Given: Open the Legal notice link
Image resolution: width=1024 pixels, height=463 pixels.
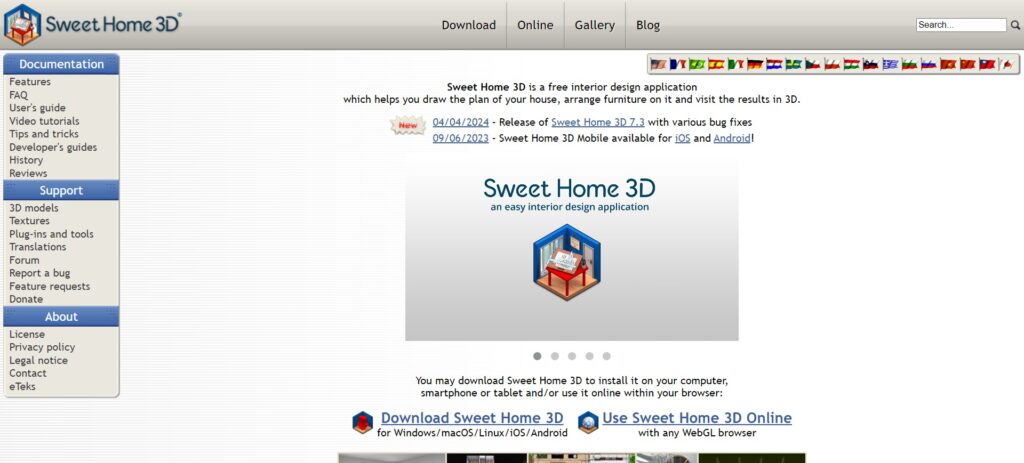Looking at the screenshot, I should (x=38, y=360).
